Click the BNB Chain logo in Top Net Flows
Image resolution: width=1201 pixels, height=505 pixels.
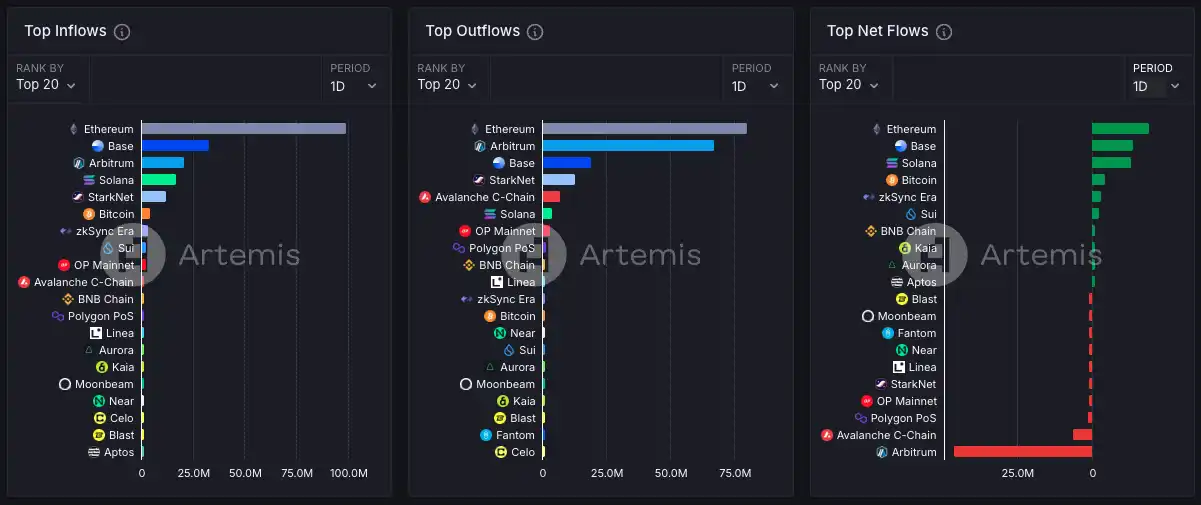871,231
